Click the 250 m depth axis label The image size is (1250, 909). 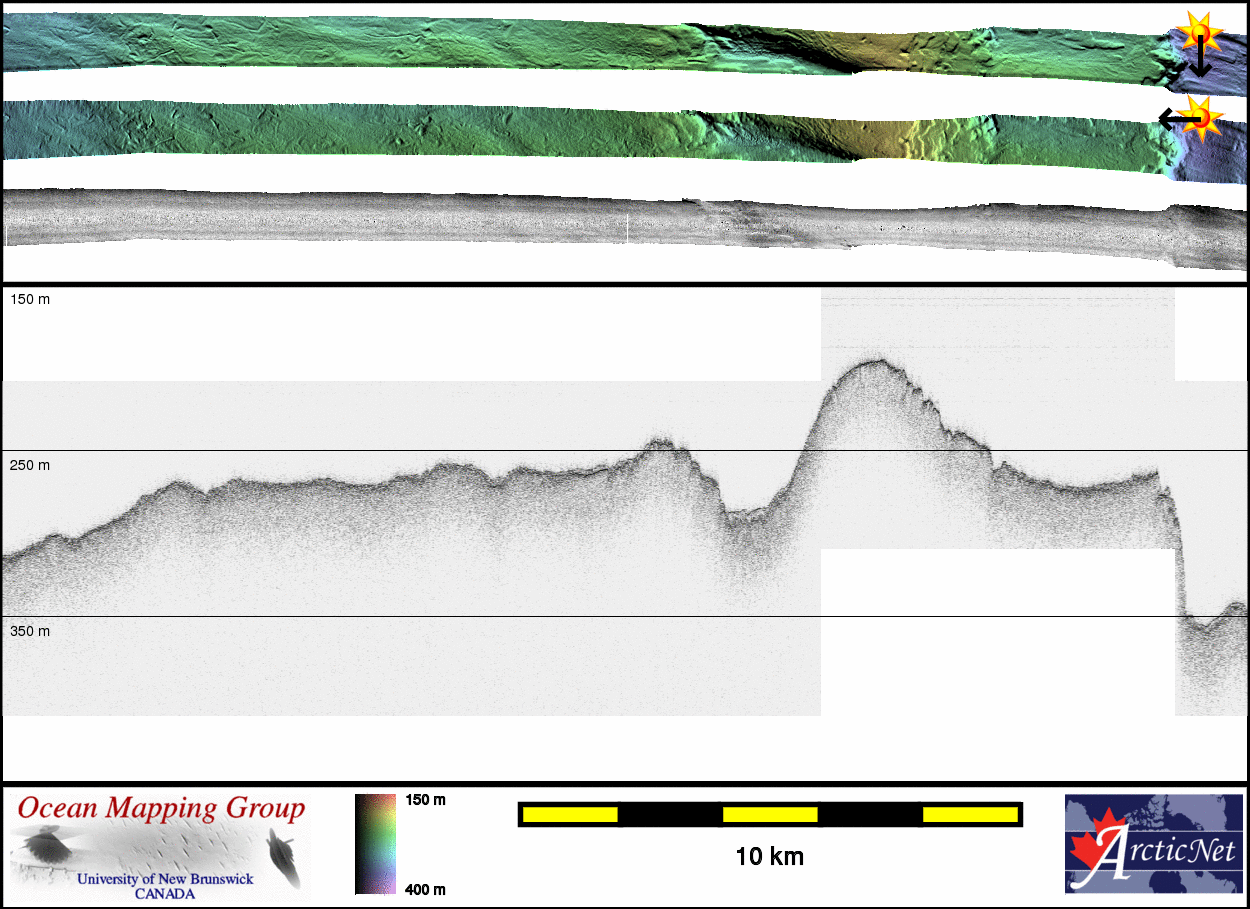30,465
